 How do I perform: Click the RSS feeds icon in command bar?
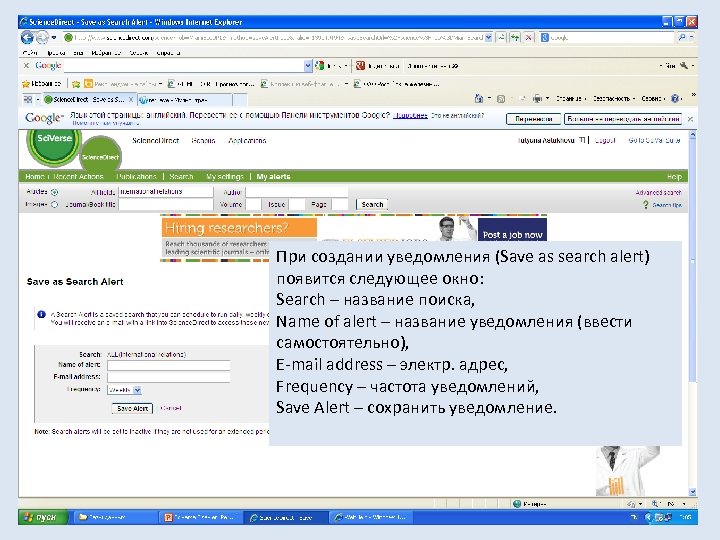pos(501,99)
